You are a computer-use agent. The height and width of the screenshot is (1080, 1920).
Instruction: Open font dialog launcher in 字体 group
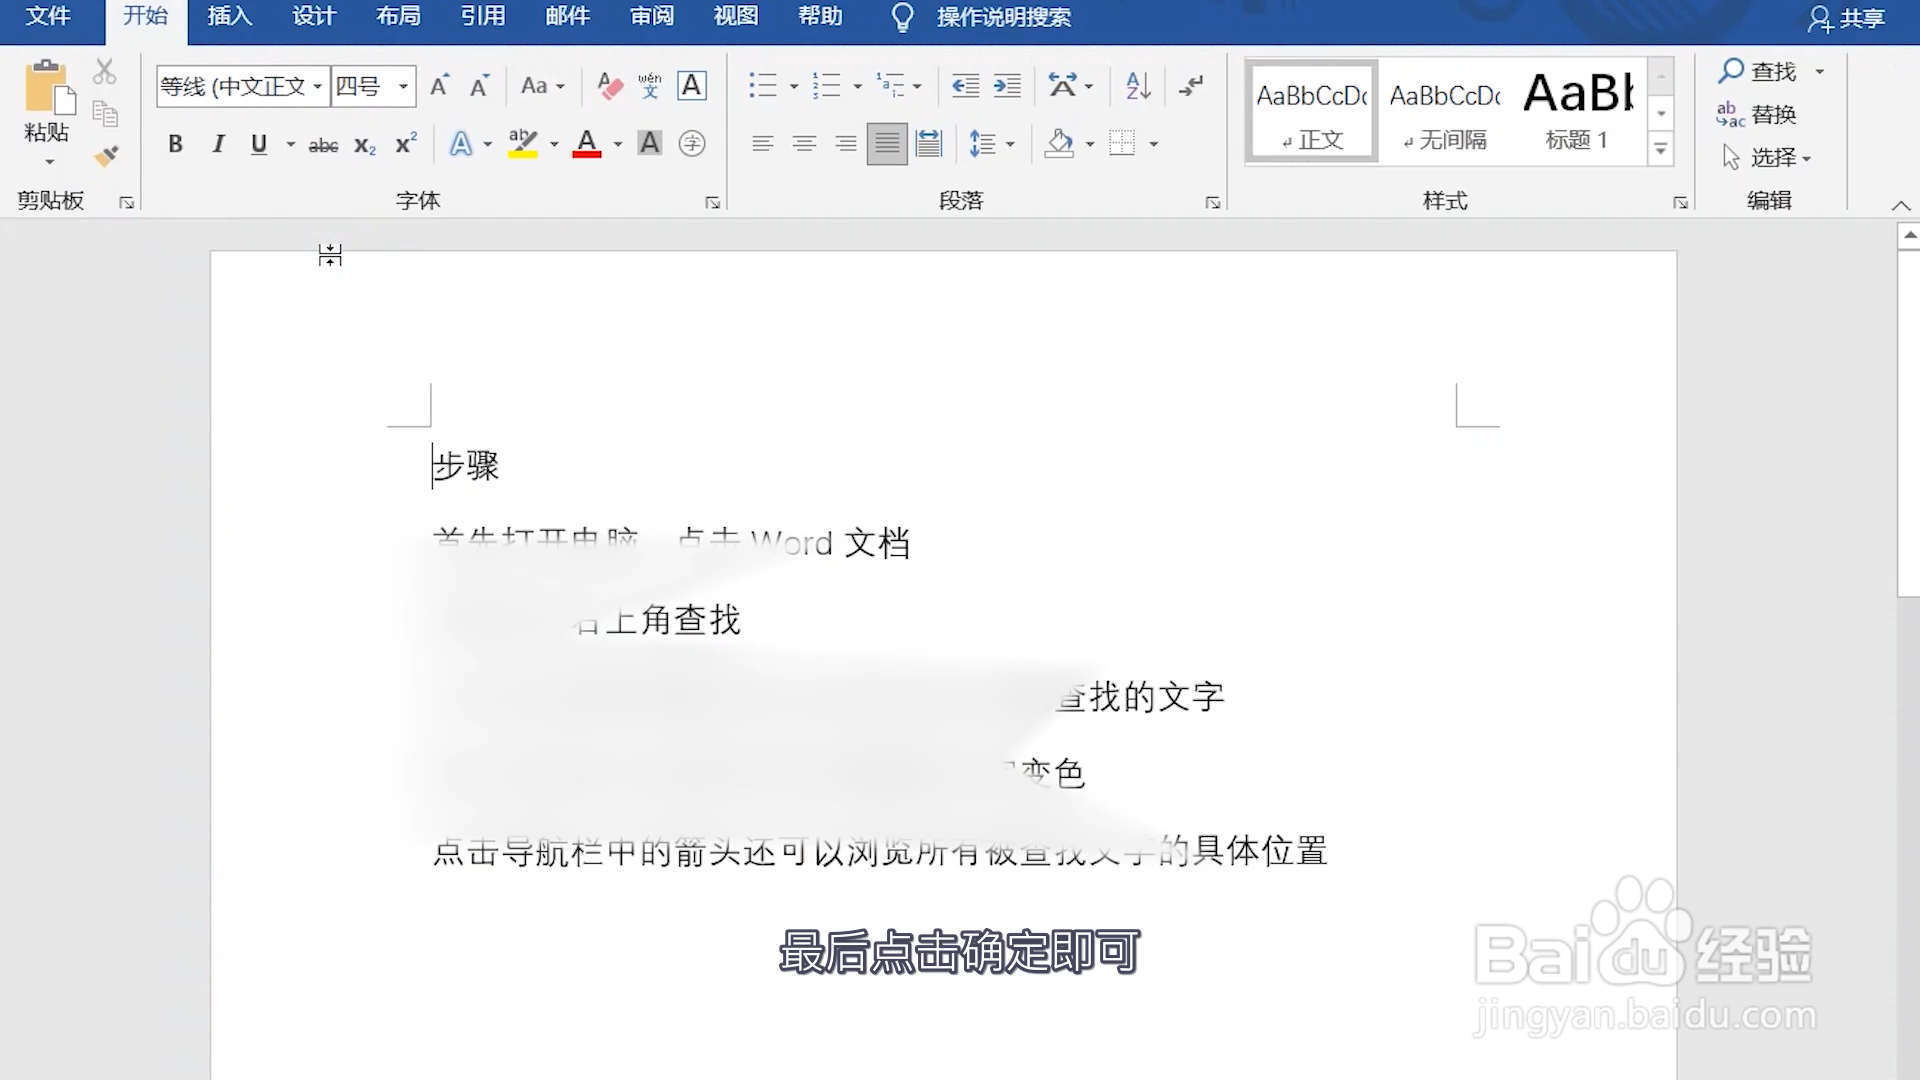click(x=713, y=202)
